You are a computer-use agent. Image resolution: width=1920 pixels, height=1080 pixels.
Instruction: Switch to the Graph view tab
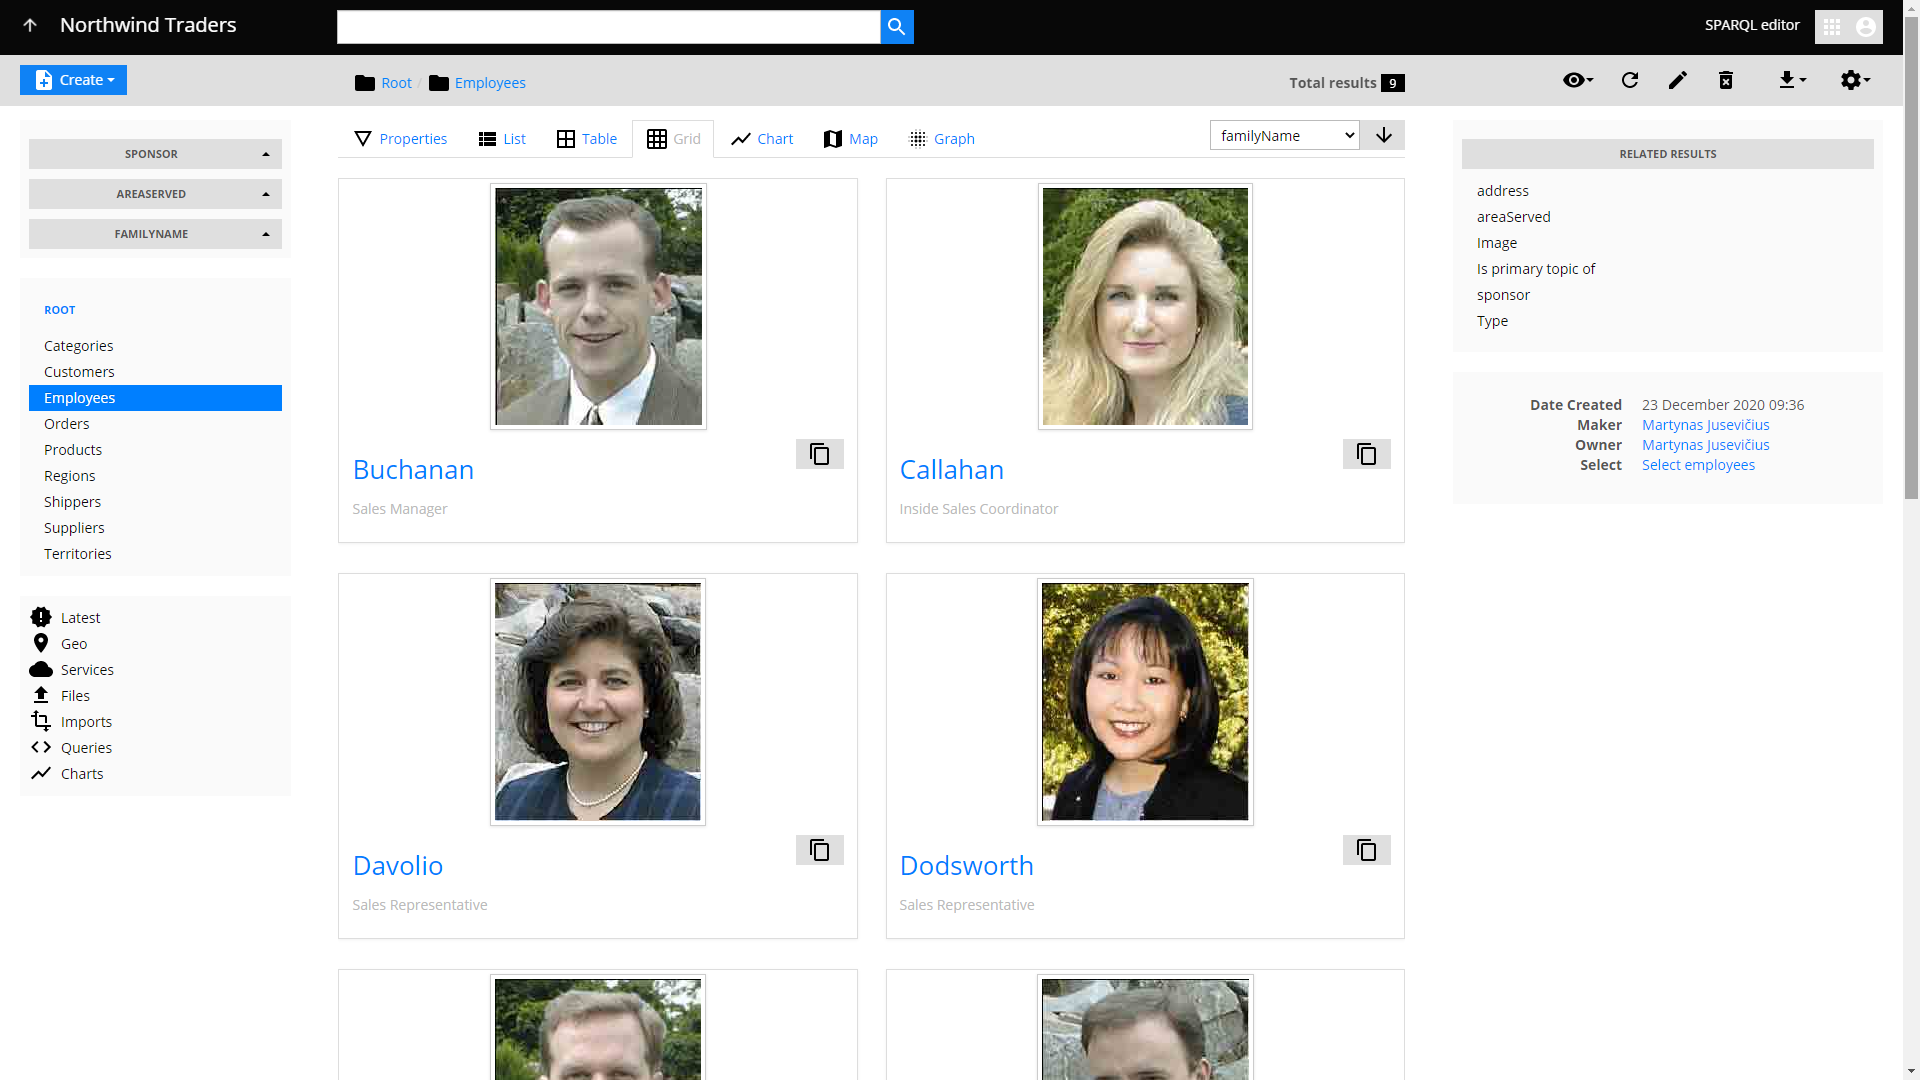click(x=941, y=139)
